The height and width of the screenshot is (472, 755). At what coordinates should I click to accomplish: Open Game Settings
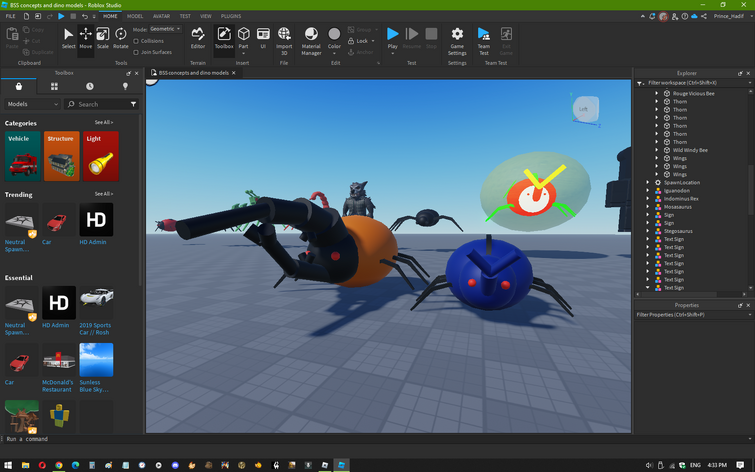[457, 40]
